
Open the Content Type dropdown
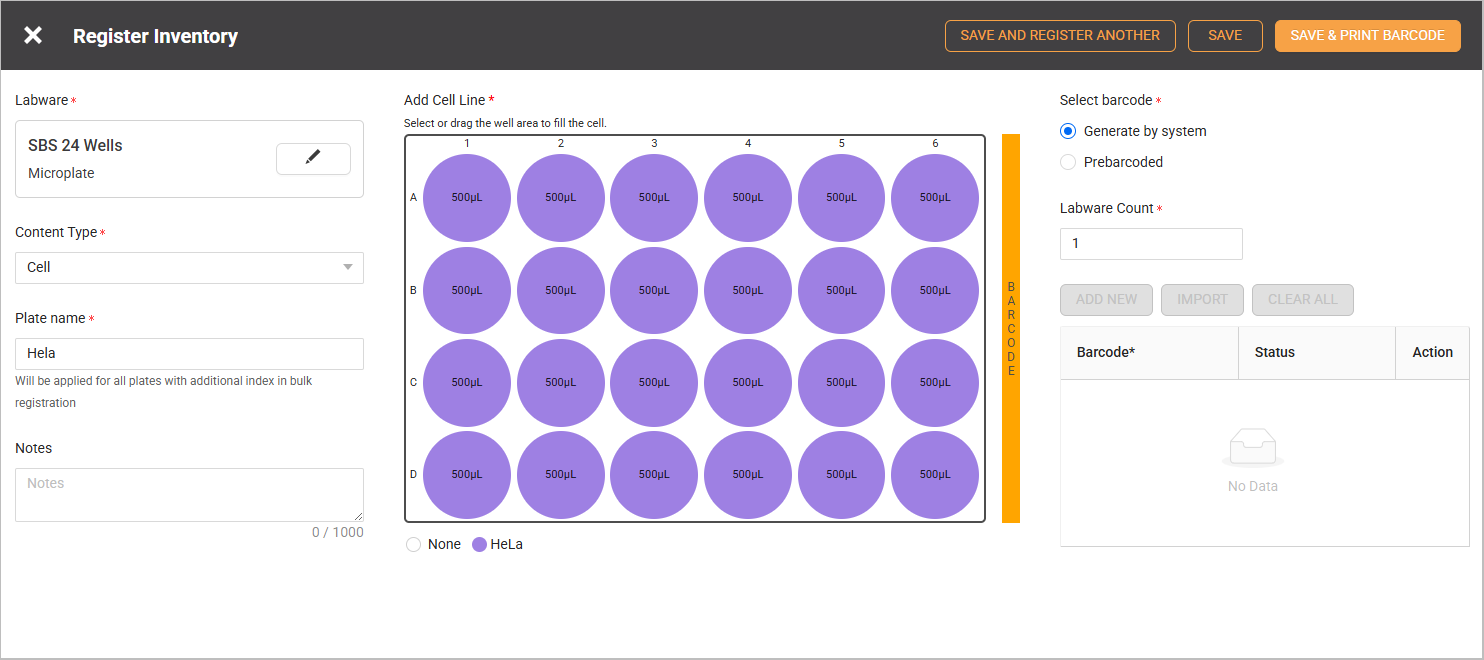[x=189, y=267]
